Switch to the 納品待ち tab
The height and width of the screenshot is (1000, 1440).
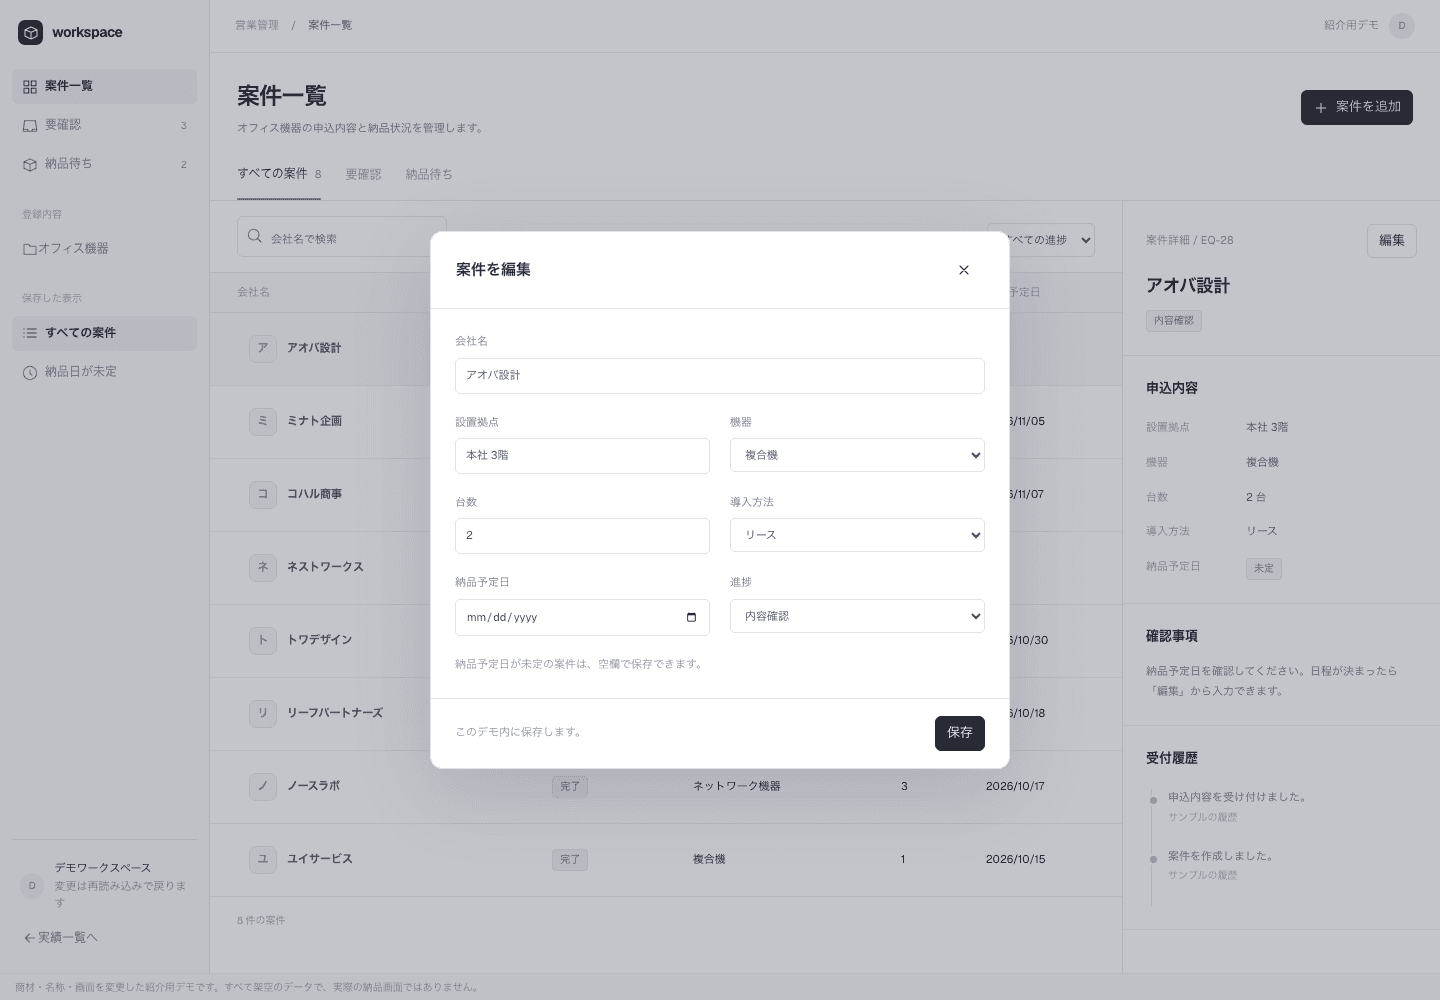click(x=429, y=174)
